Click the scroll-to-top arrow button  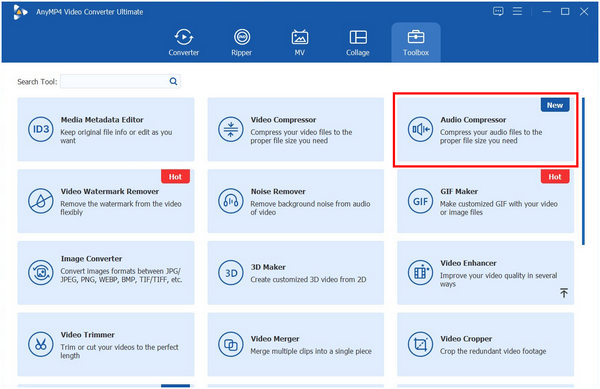(564, 293)
